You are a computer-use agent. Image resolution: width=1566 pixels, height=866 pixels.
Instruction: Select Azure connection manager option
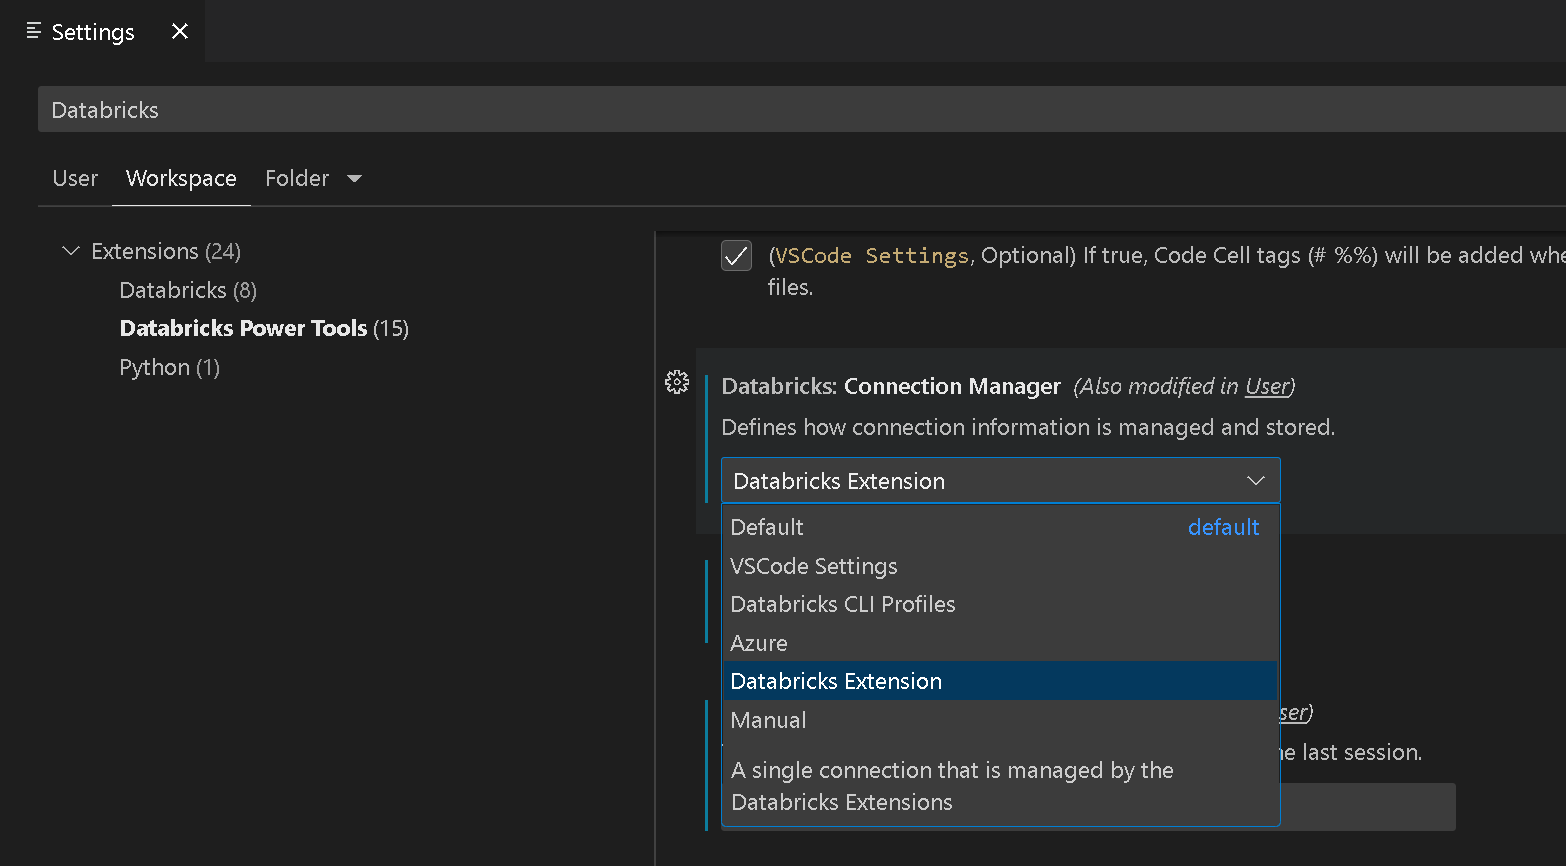pos(1000,643)
